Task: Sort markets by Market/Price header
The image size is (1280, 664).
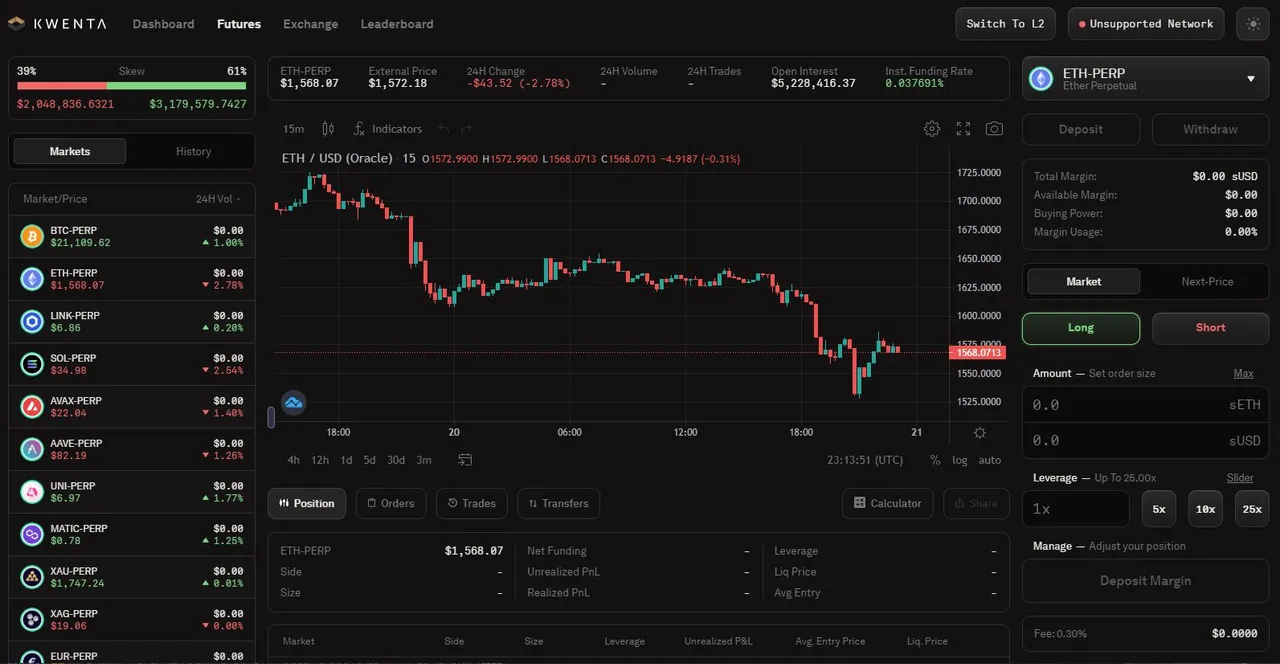Action: 55,199
